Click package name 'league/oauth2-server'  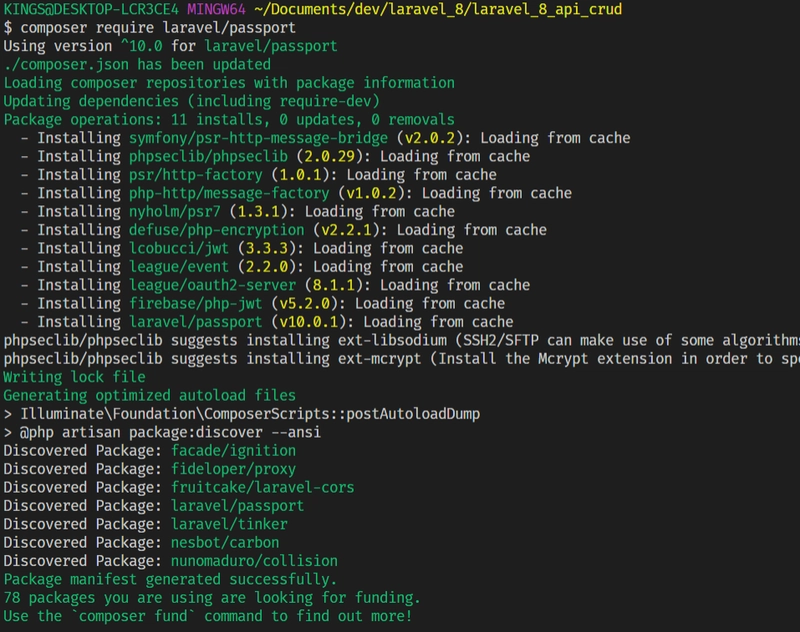(212, 285)
